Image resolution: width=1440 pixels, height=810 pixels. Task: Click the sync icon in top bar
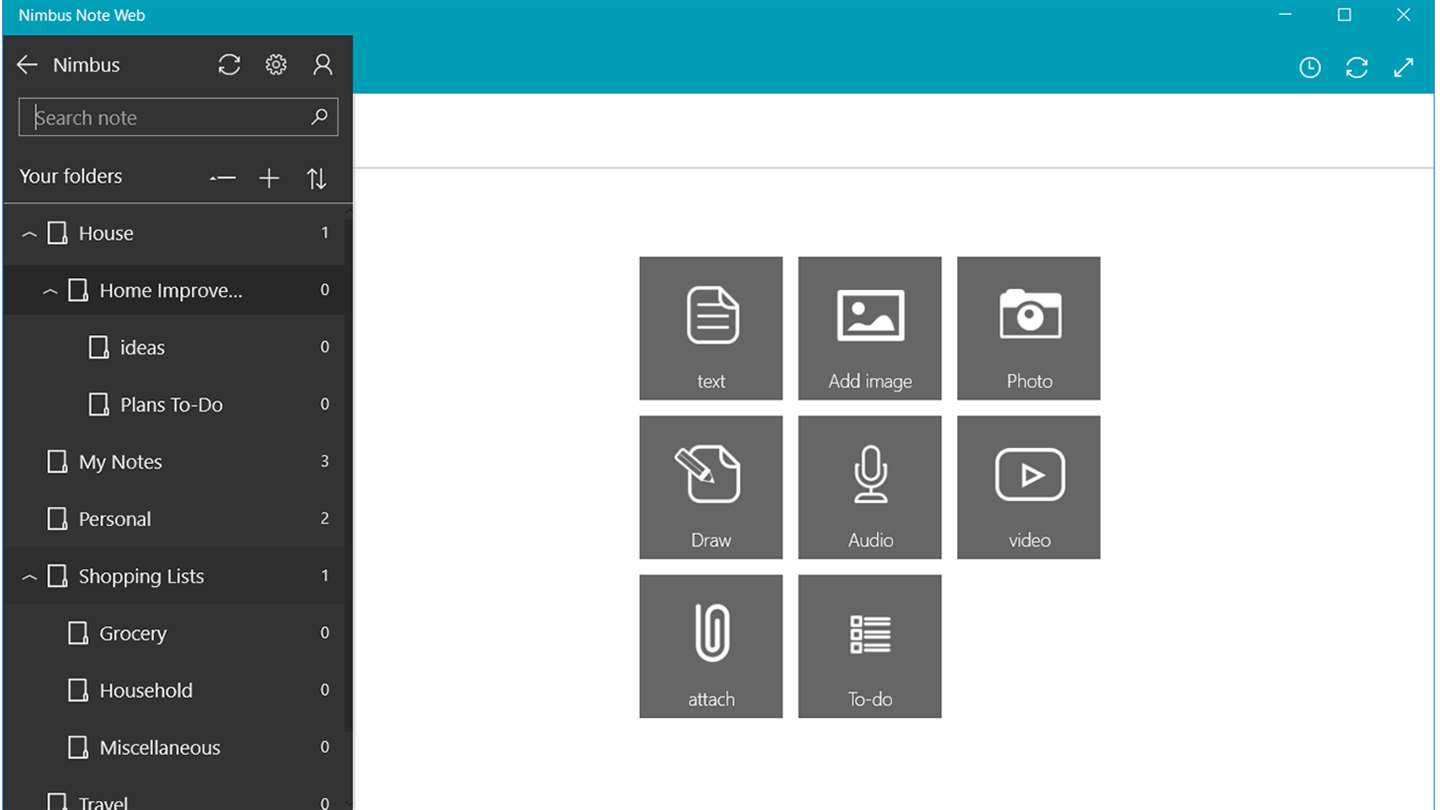tap(1357, 68)
